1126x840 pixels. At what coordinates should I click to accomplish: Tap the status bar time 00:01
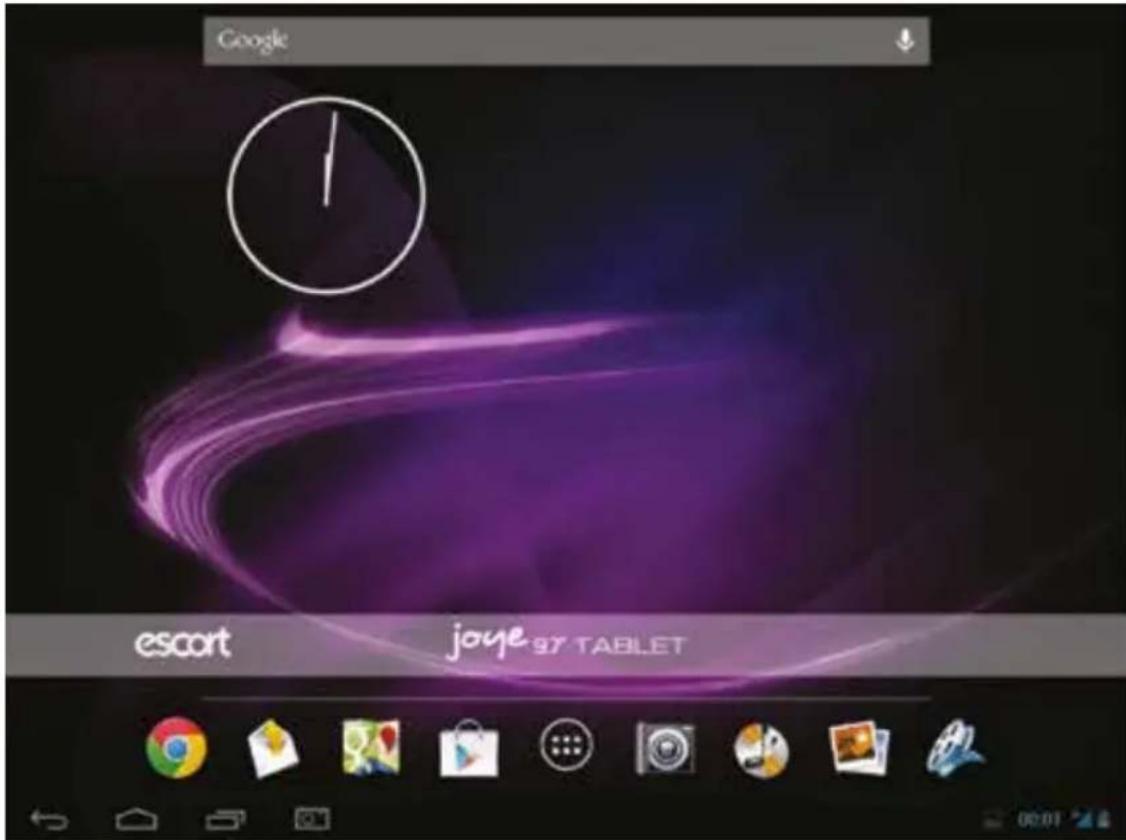tap(1038, 819)
